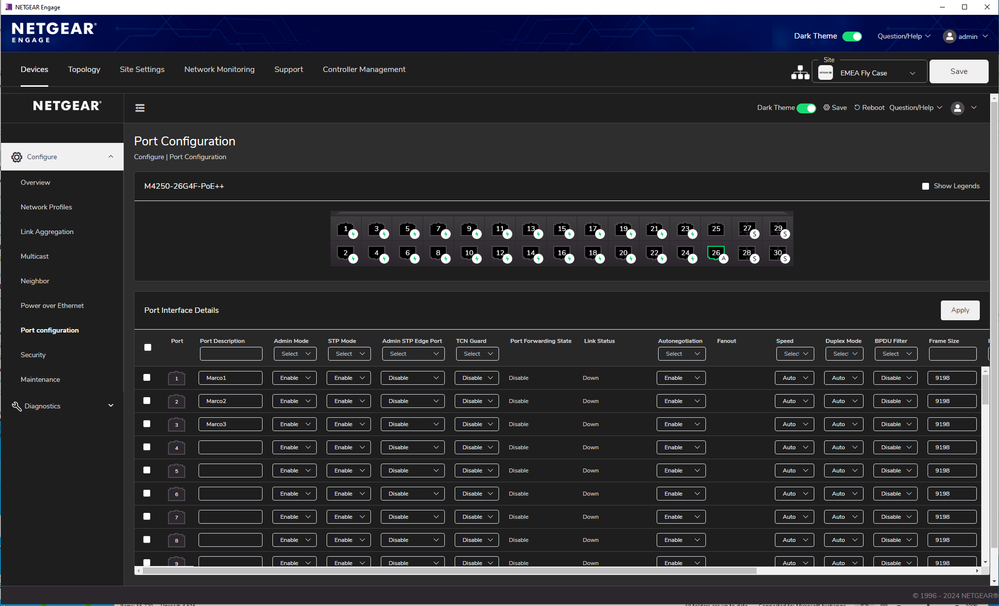The height and width of the screenshot is (606, 999).
Task: Open Admin Mode dropdown for Marco1 row
Action: click(x=294, y=378)
